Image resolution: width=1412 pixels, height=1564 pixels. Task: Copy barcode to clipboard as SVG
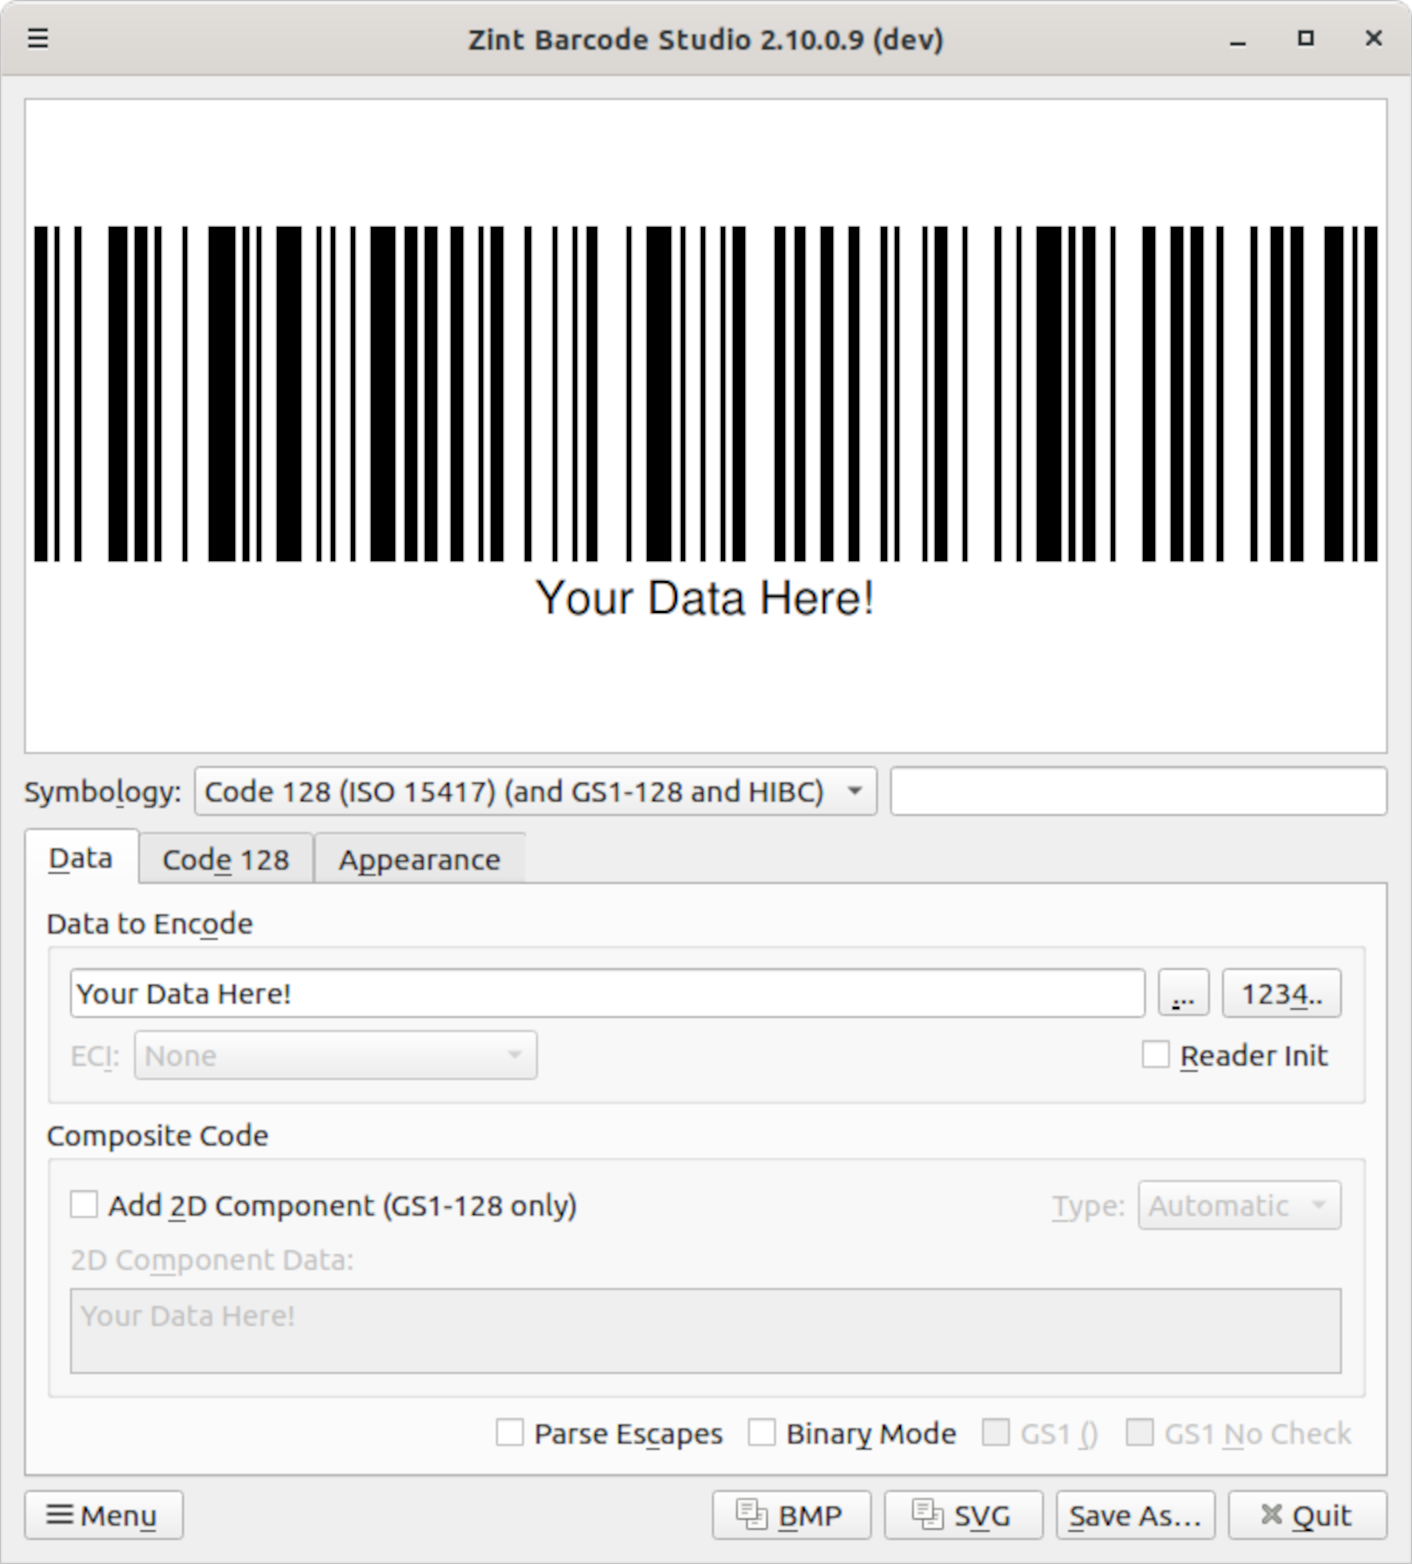pyautogui.click(x=963, y=1515)
